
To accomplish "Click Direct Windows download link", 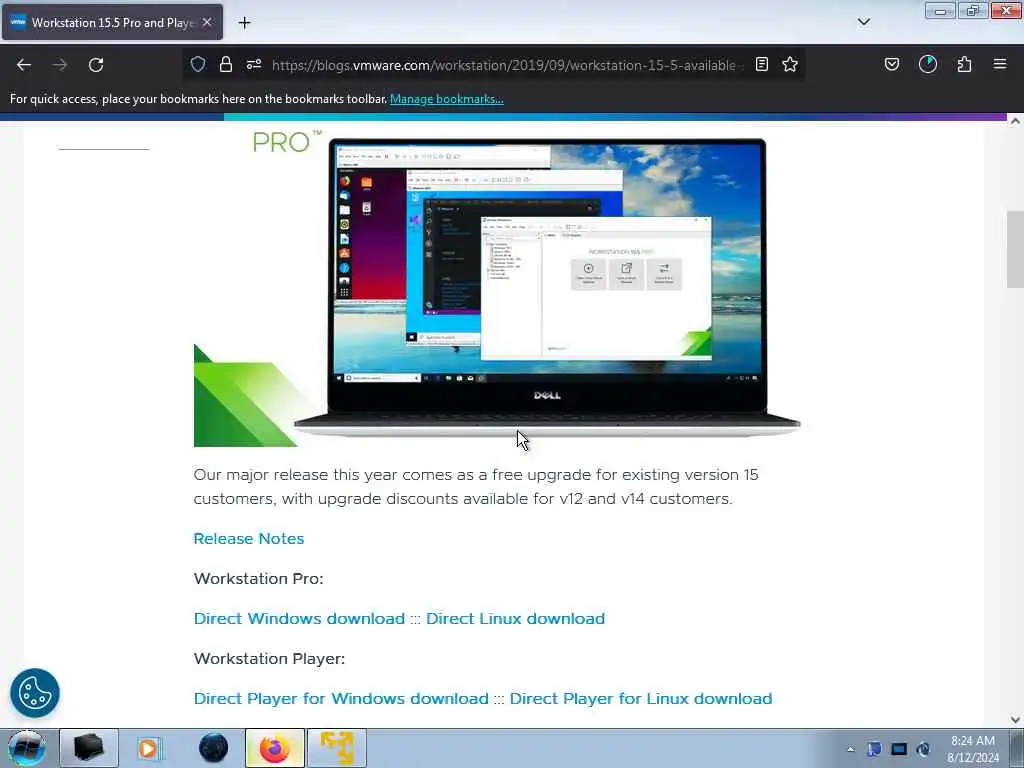I will 299,618.
